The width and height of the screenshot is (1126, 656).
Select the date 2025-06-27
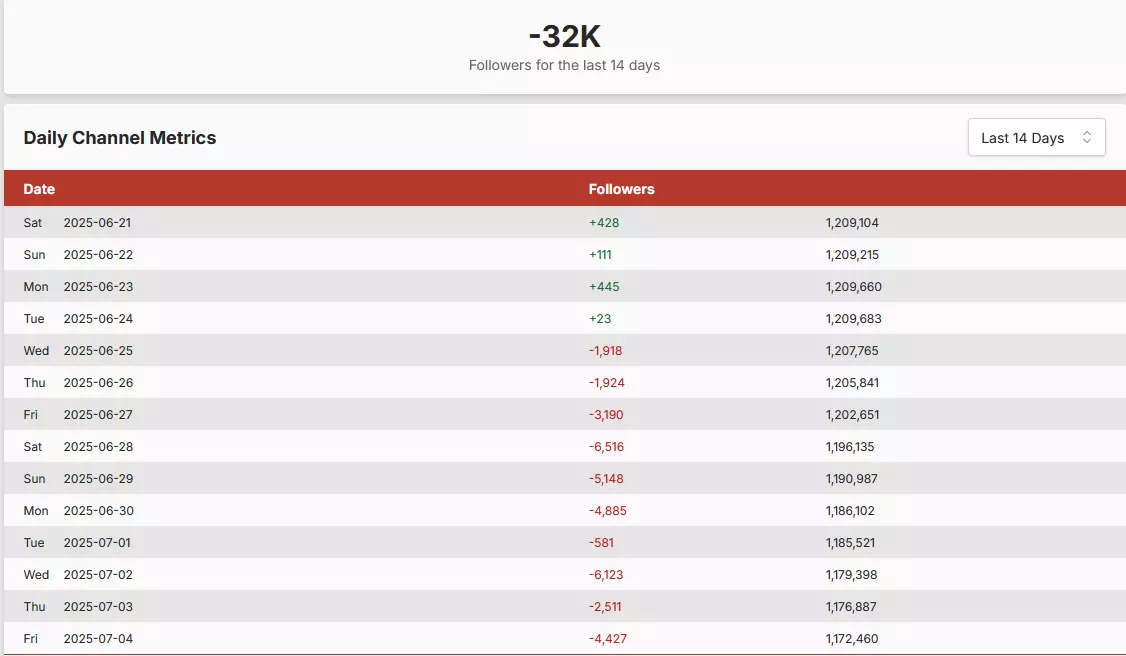tap(98, 415)
